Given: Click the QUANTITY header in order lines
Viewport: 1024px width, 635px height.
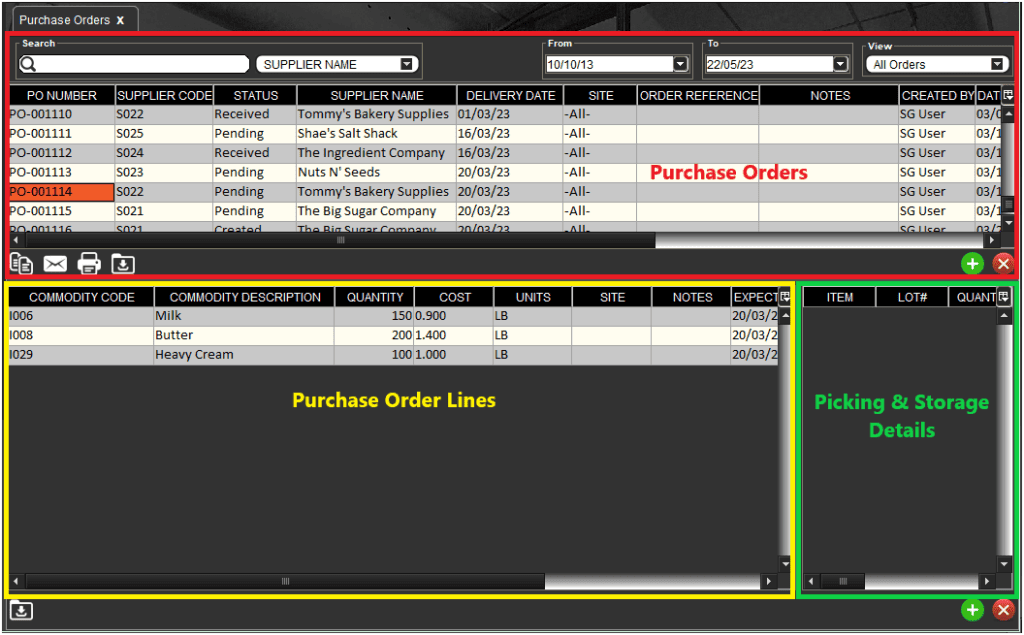Looking at the screenshot, I should tap(375, 297).
